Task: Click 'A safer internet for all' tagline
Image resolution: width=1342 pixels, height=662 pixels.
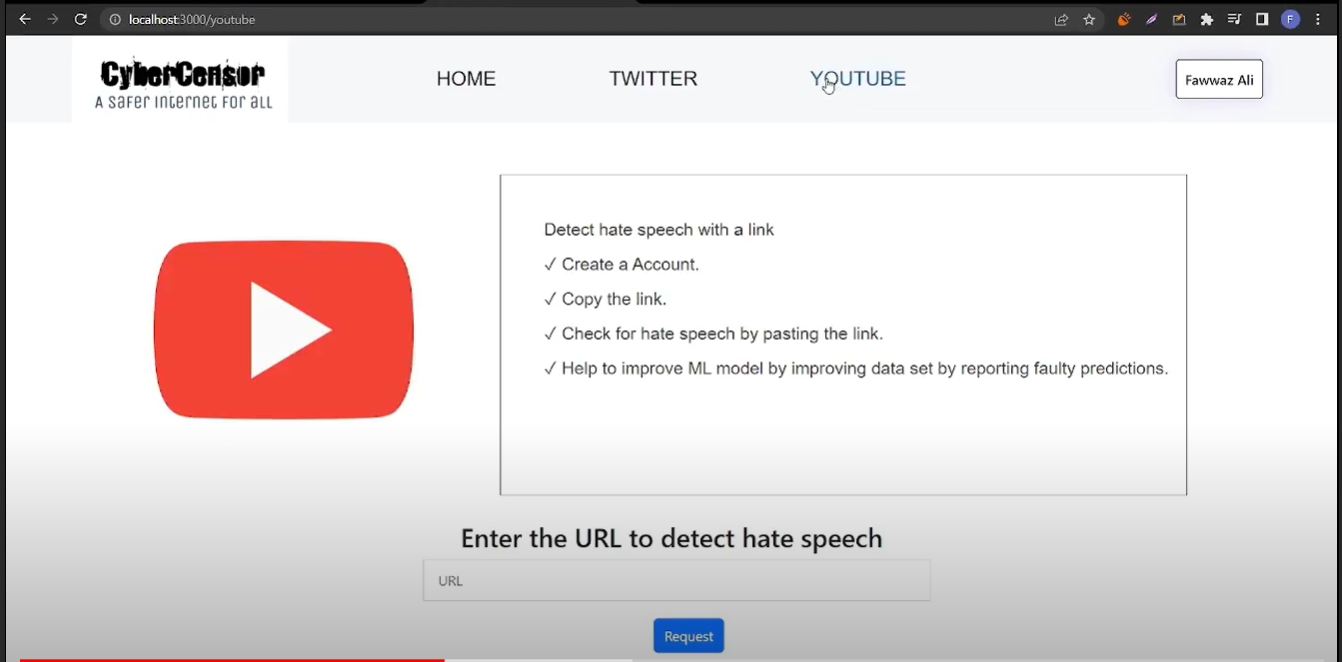Action: 183,102
